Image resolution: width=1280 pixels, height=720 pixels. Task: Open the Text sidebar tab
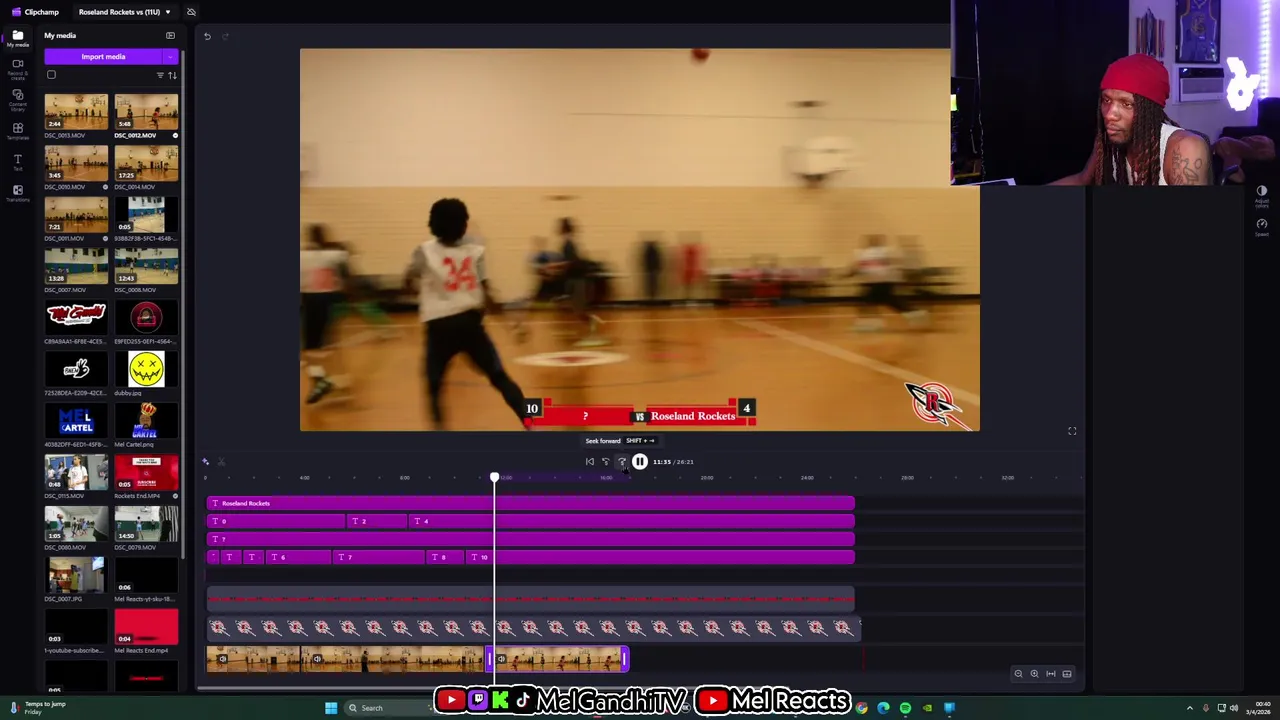coord(17,162)
